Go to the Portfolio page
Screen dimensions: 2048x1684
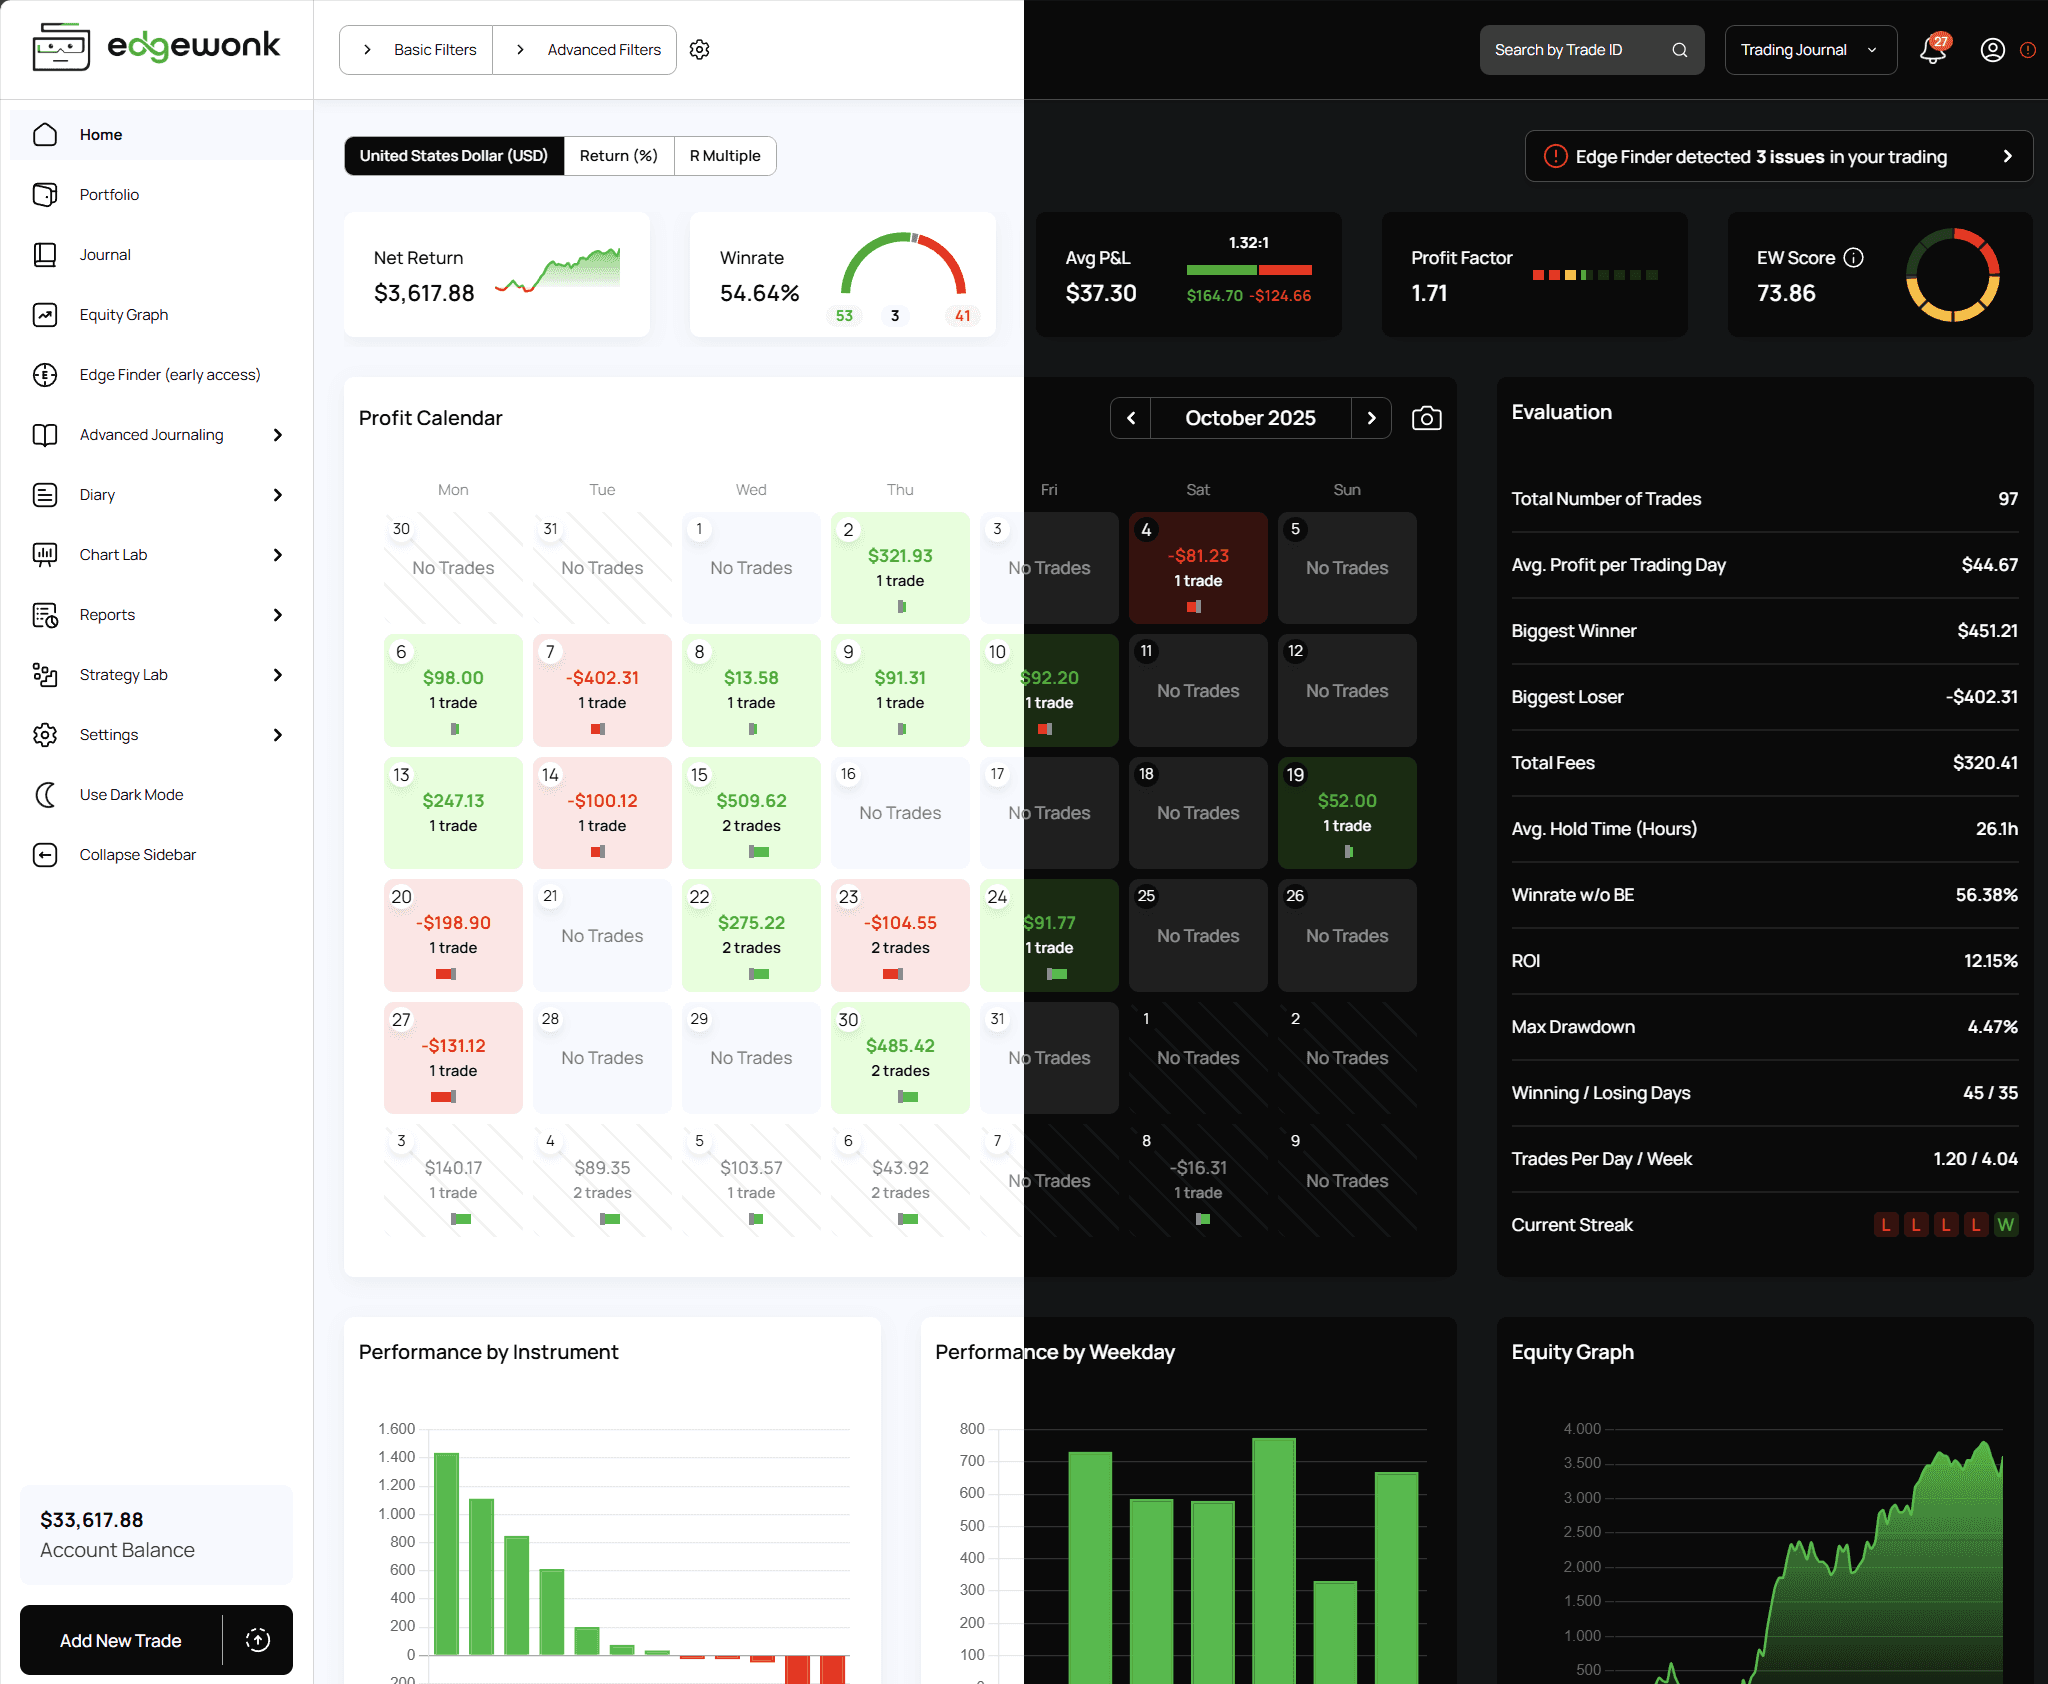click(x=109, y=195)
